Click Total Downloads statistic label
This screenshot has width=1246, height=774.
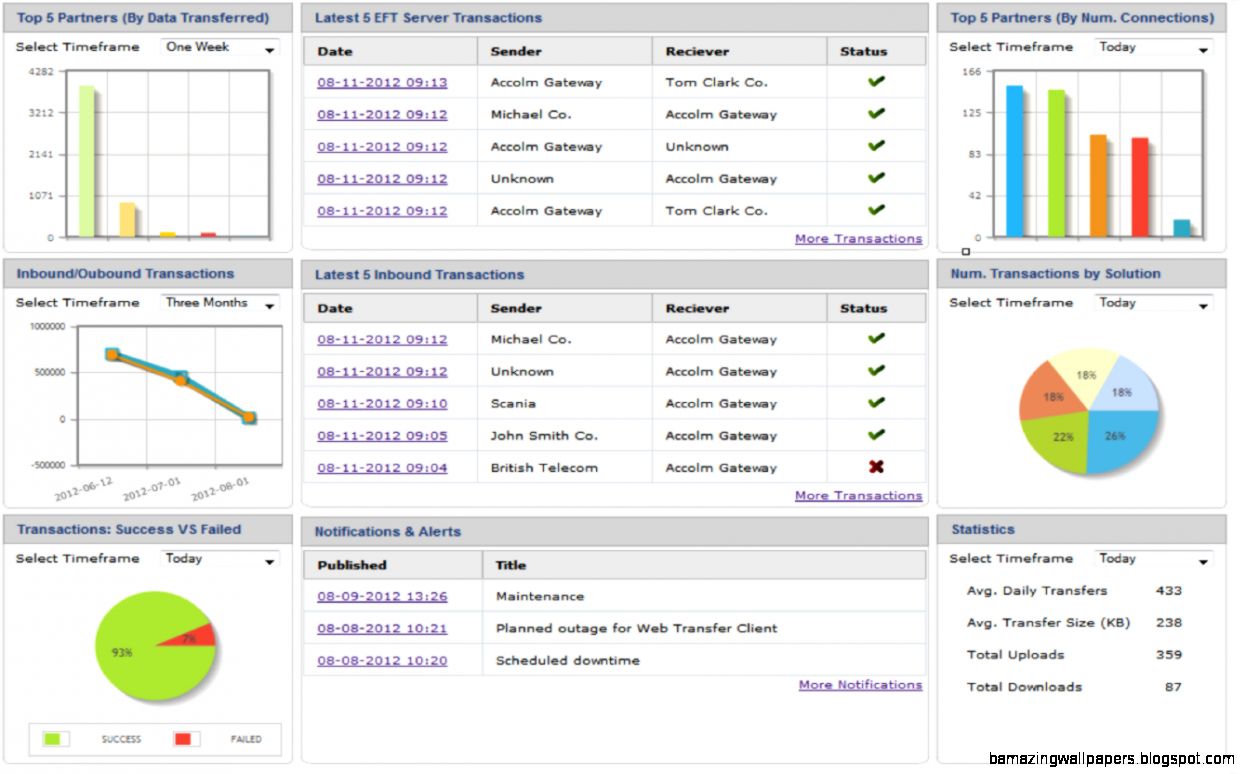[1024, 687]
